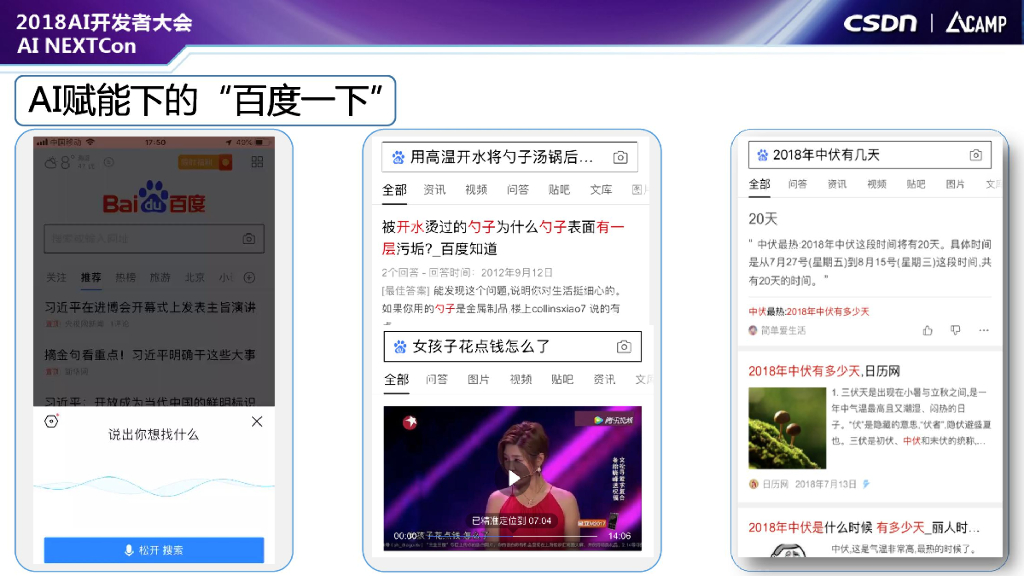Close the voice search panel with the X
This screenshot has width=1024, height=576.
[257, 421]
